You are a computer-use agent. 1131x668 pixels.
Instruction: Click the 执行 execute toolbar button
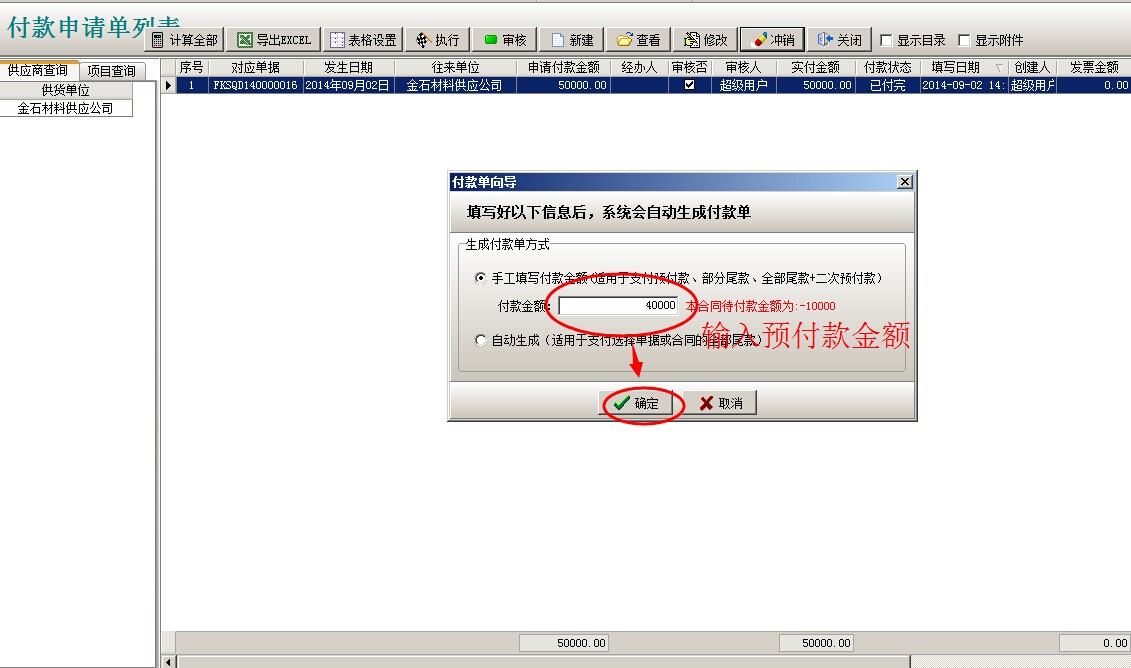(x=437, y=40)
